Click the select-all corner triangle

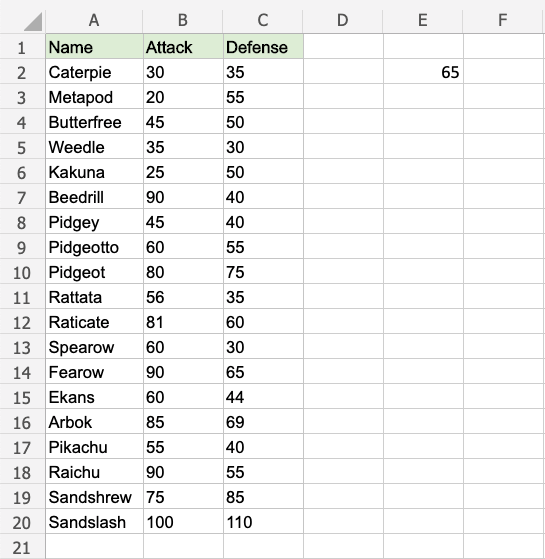[33, 21]
